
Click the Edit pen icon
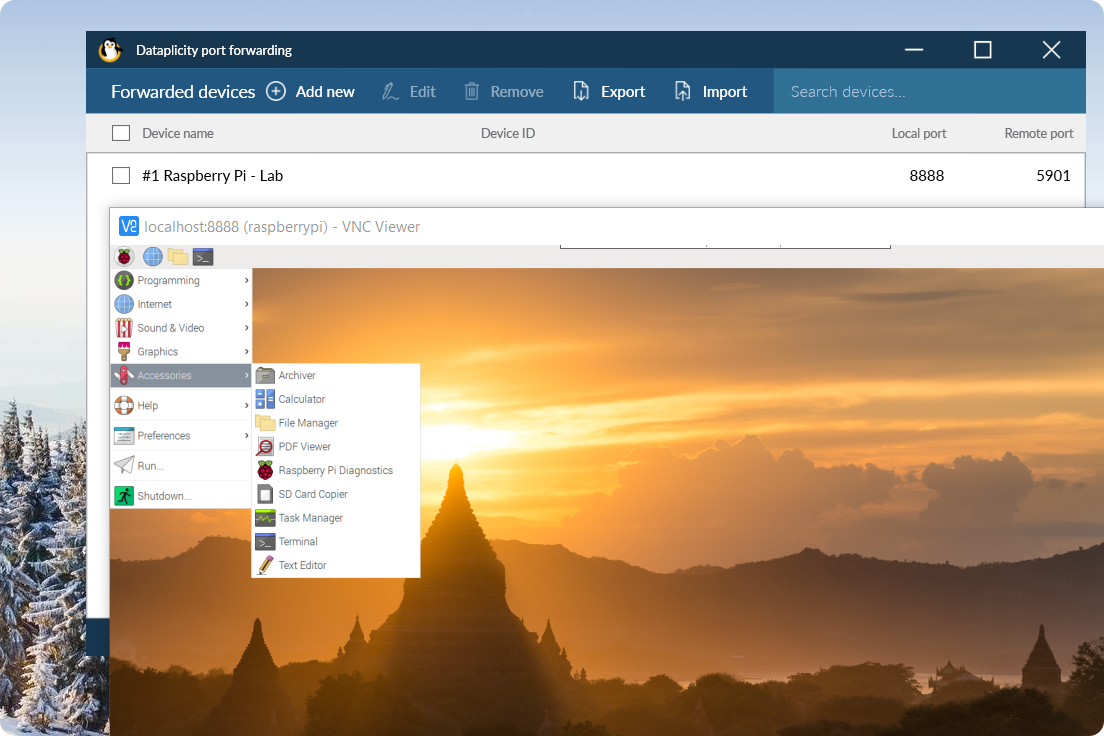pyautogui.click(x=390, y=92)
